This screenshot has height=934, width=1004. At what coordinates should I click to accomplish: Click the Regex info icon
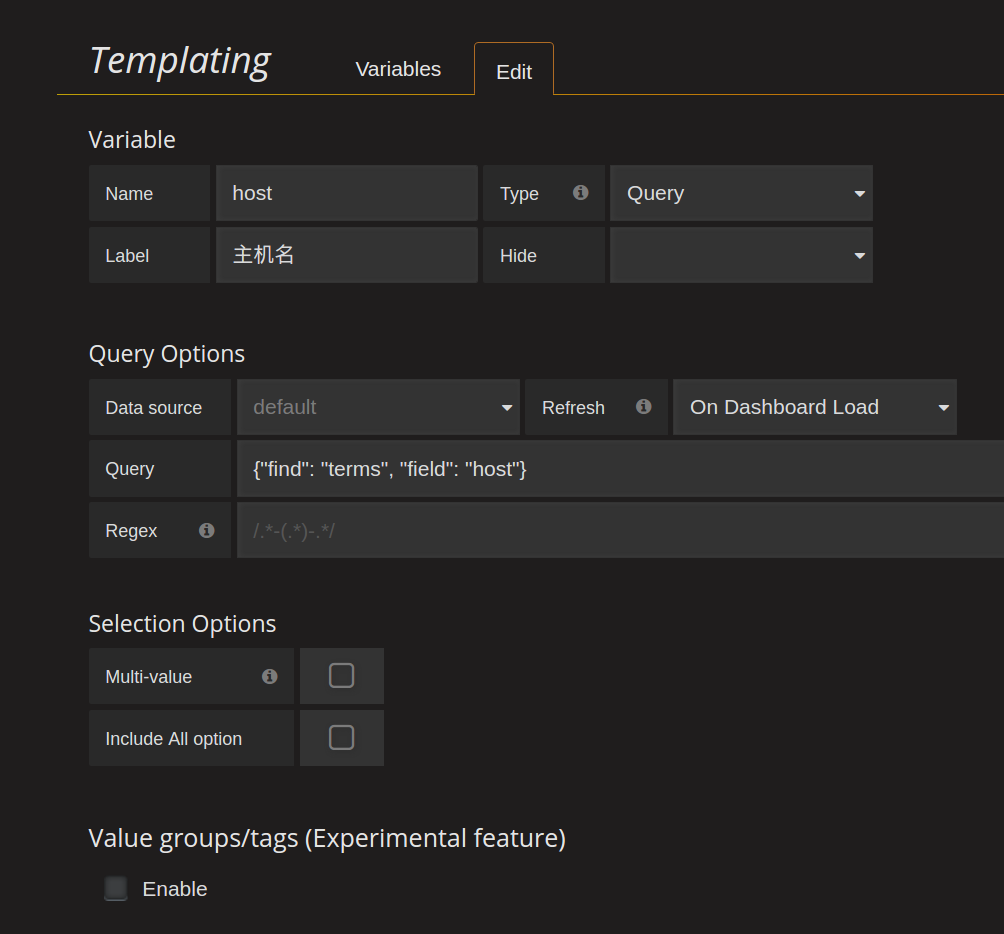pyautogui.click(x=206, y=530)
